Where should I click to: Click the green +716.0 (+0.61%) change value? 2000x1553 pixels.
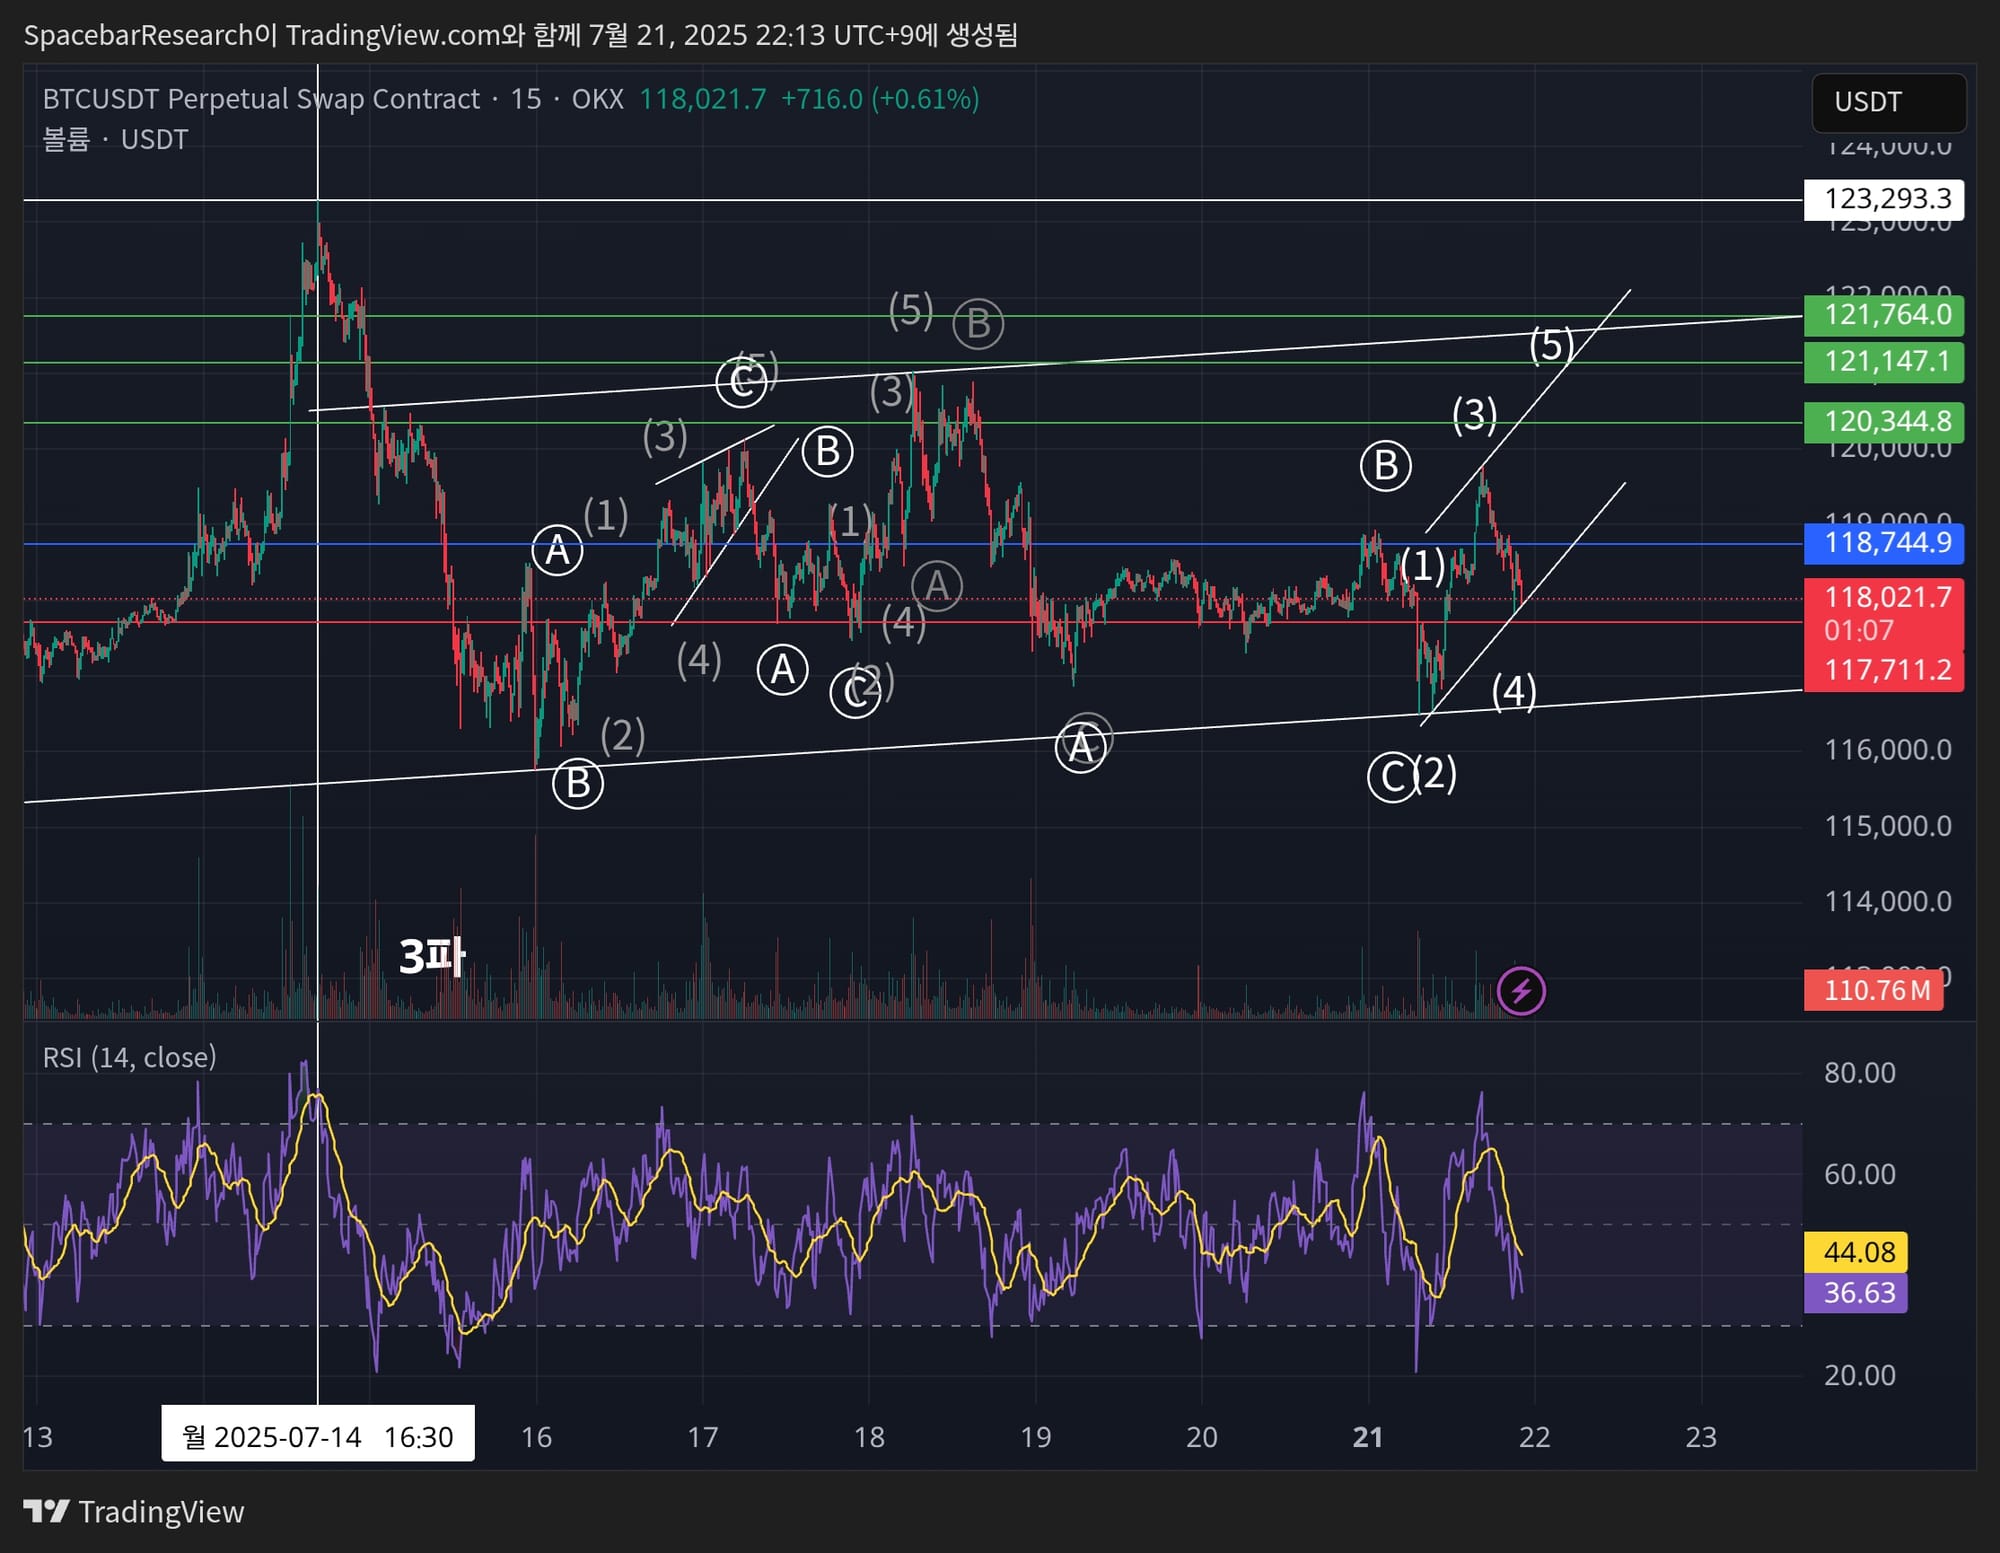[880, 99]
